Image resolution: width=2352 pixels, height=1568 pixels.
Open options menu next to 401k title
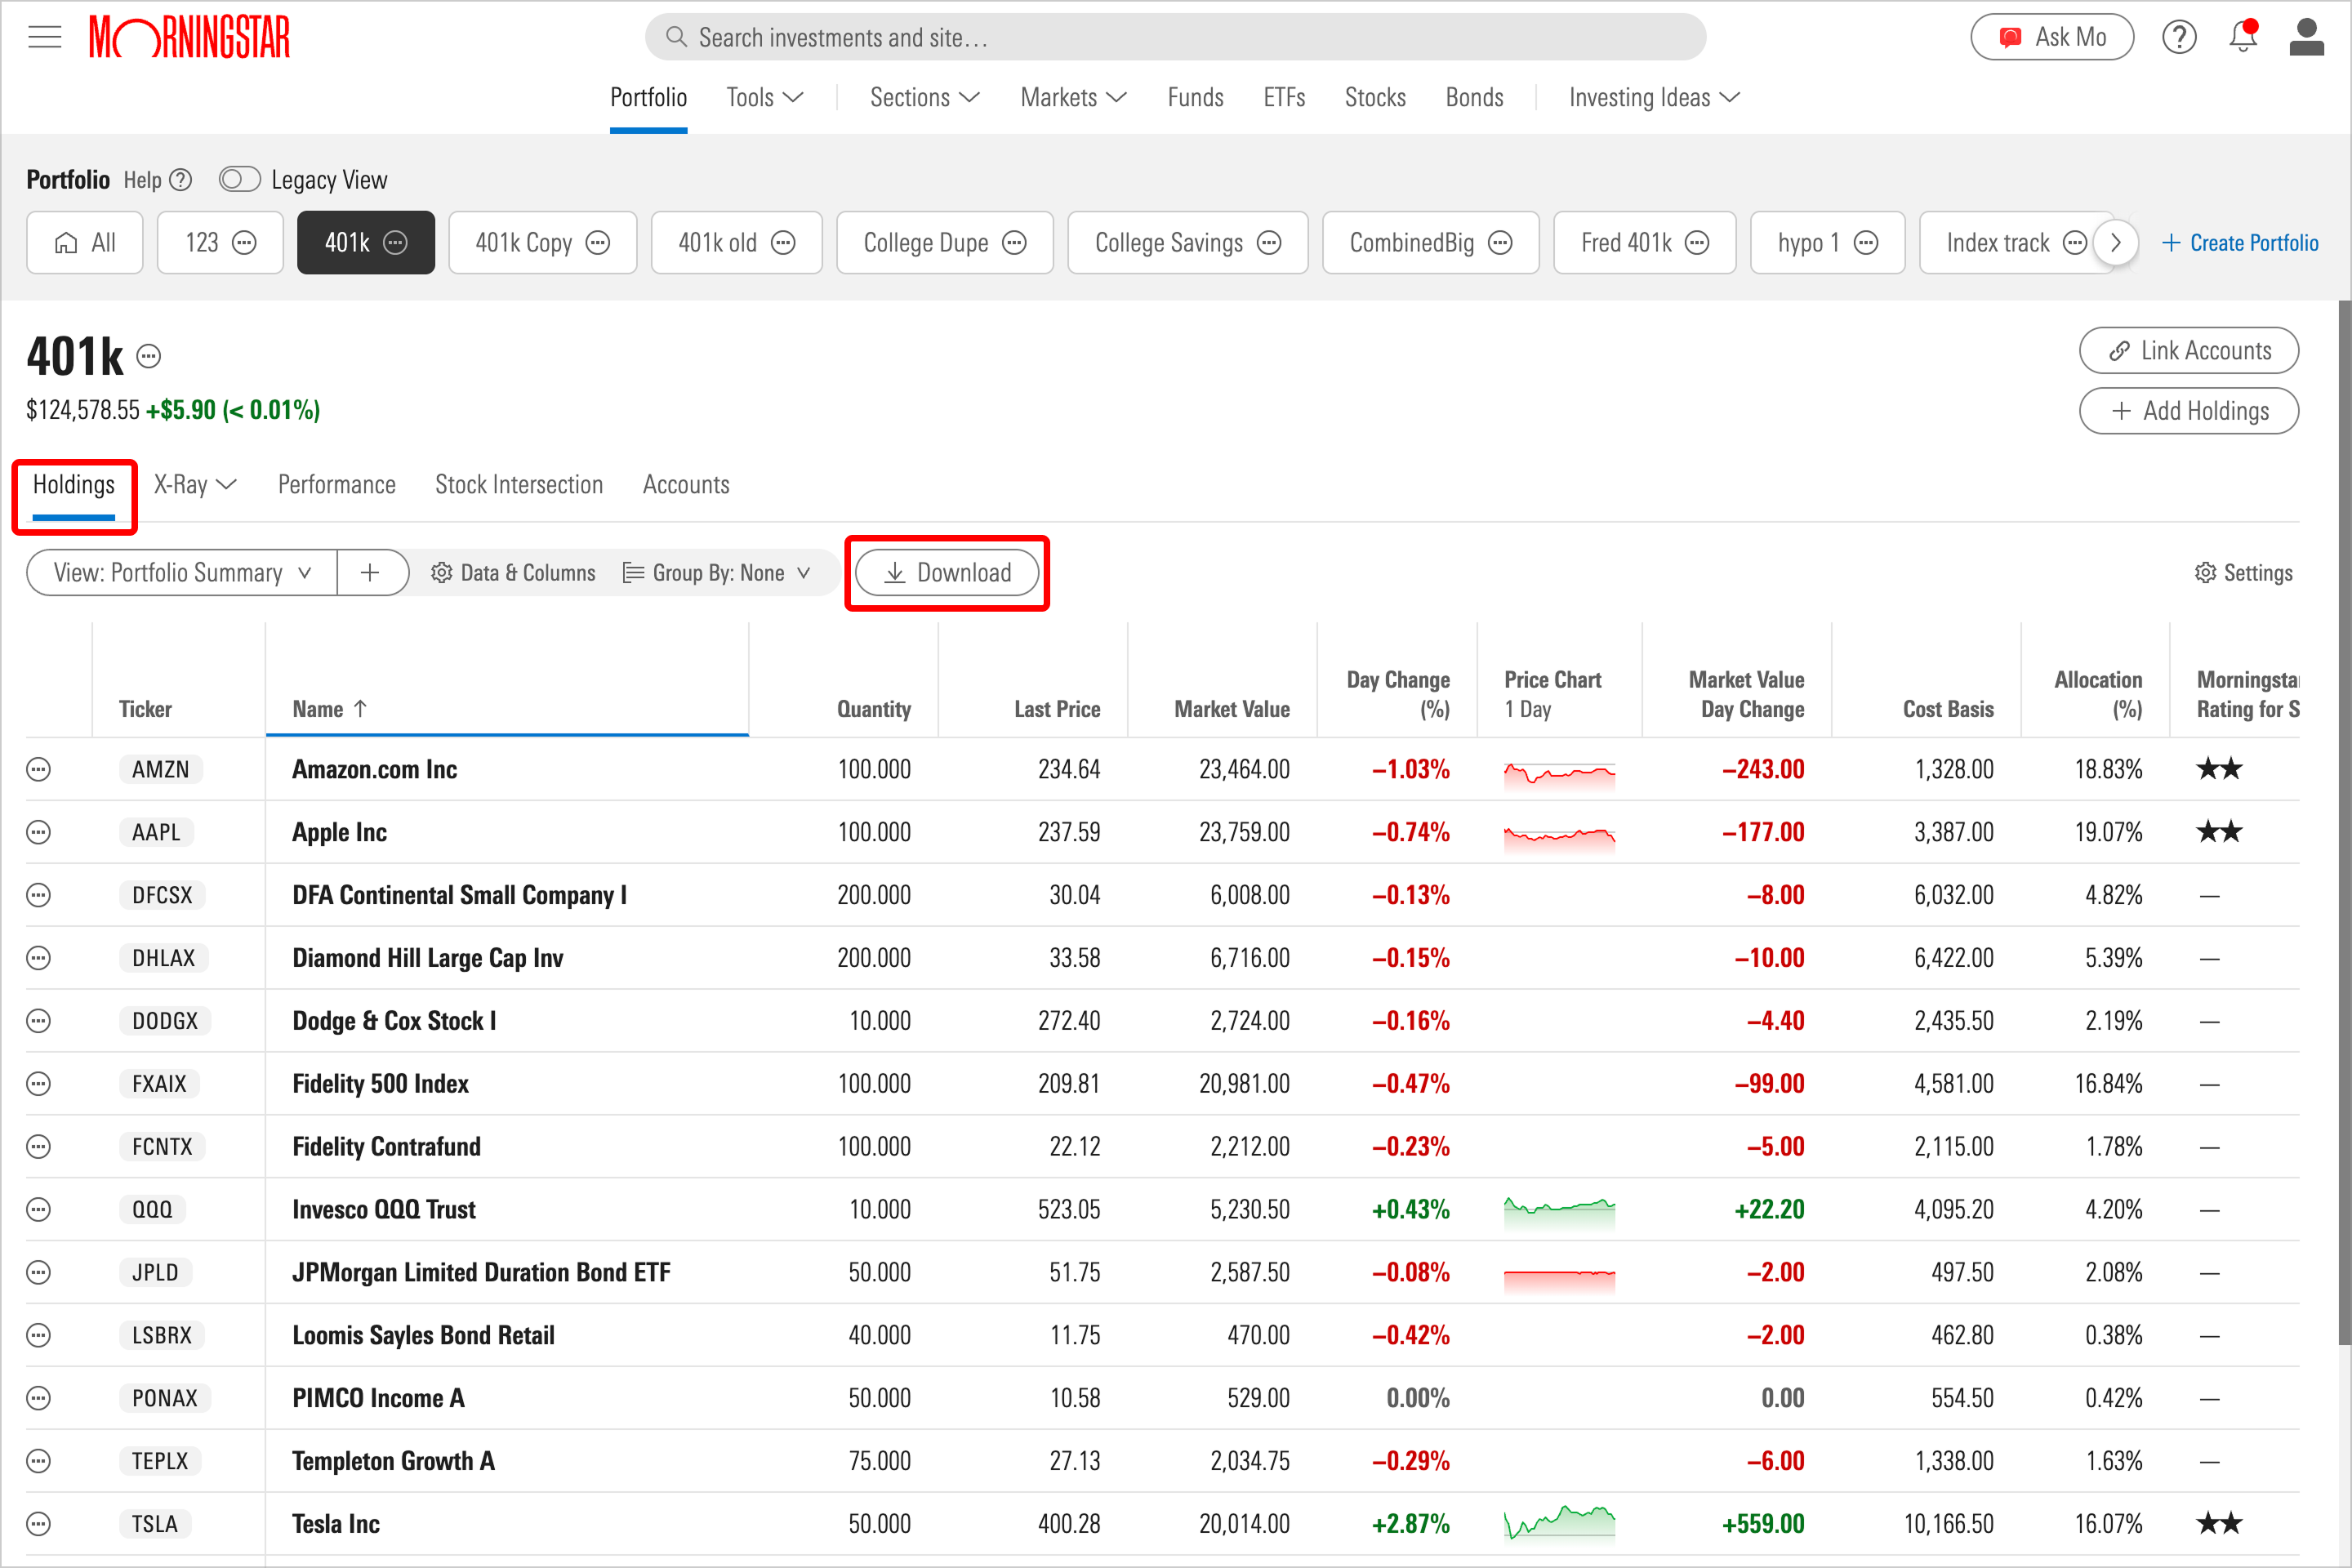pyautogui.click(x=149, y=357)
